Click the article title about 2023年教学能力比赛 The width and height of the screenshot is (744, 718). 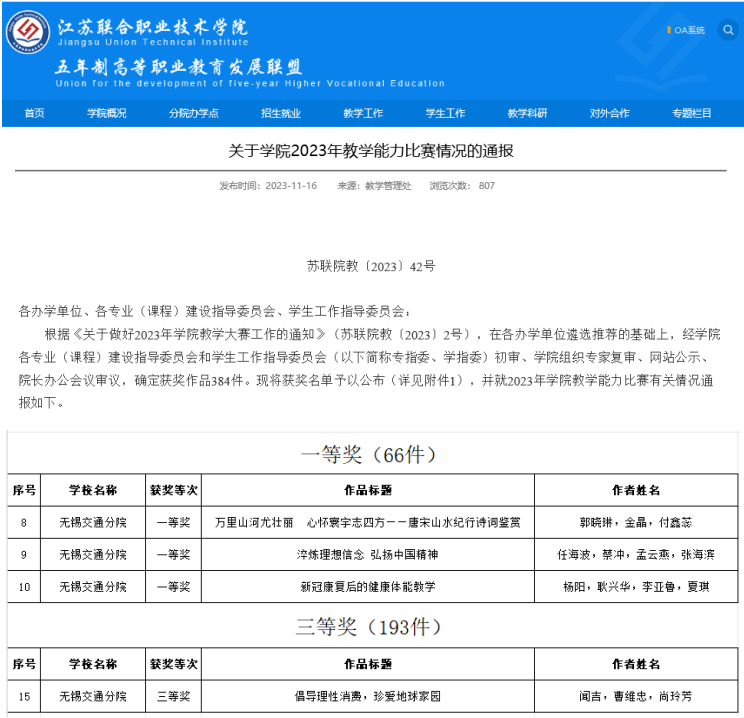(371, 151)
